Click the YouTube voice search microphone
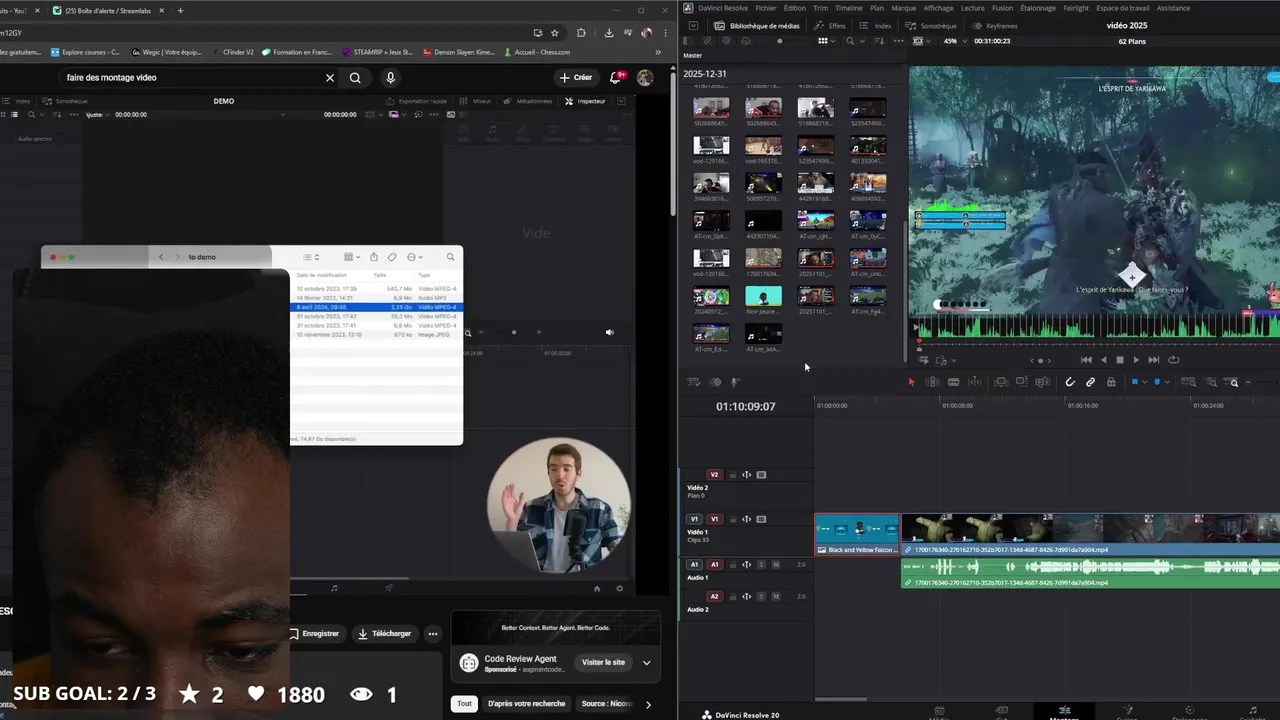 point(390,77)
